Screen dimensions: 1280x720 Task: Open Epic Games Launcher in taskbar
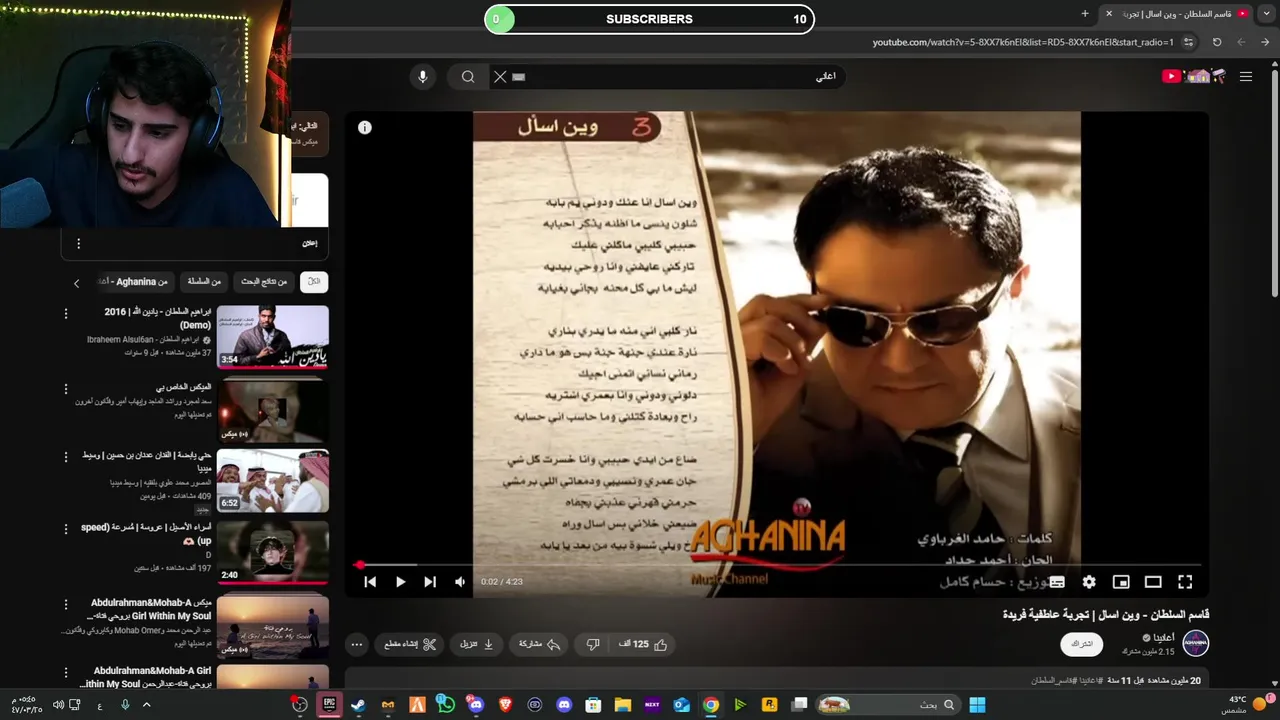[328, 705]
